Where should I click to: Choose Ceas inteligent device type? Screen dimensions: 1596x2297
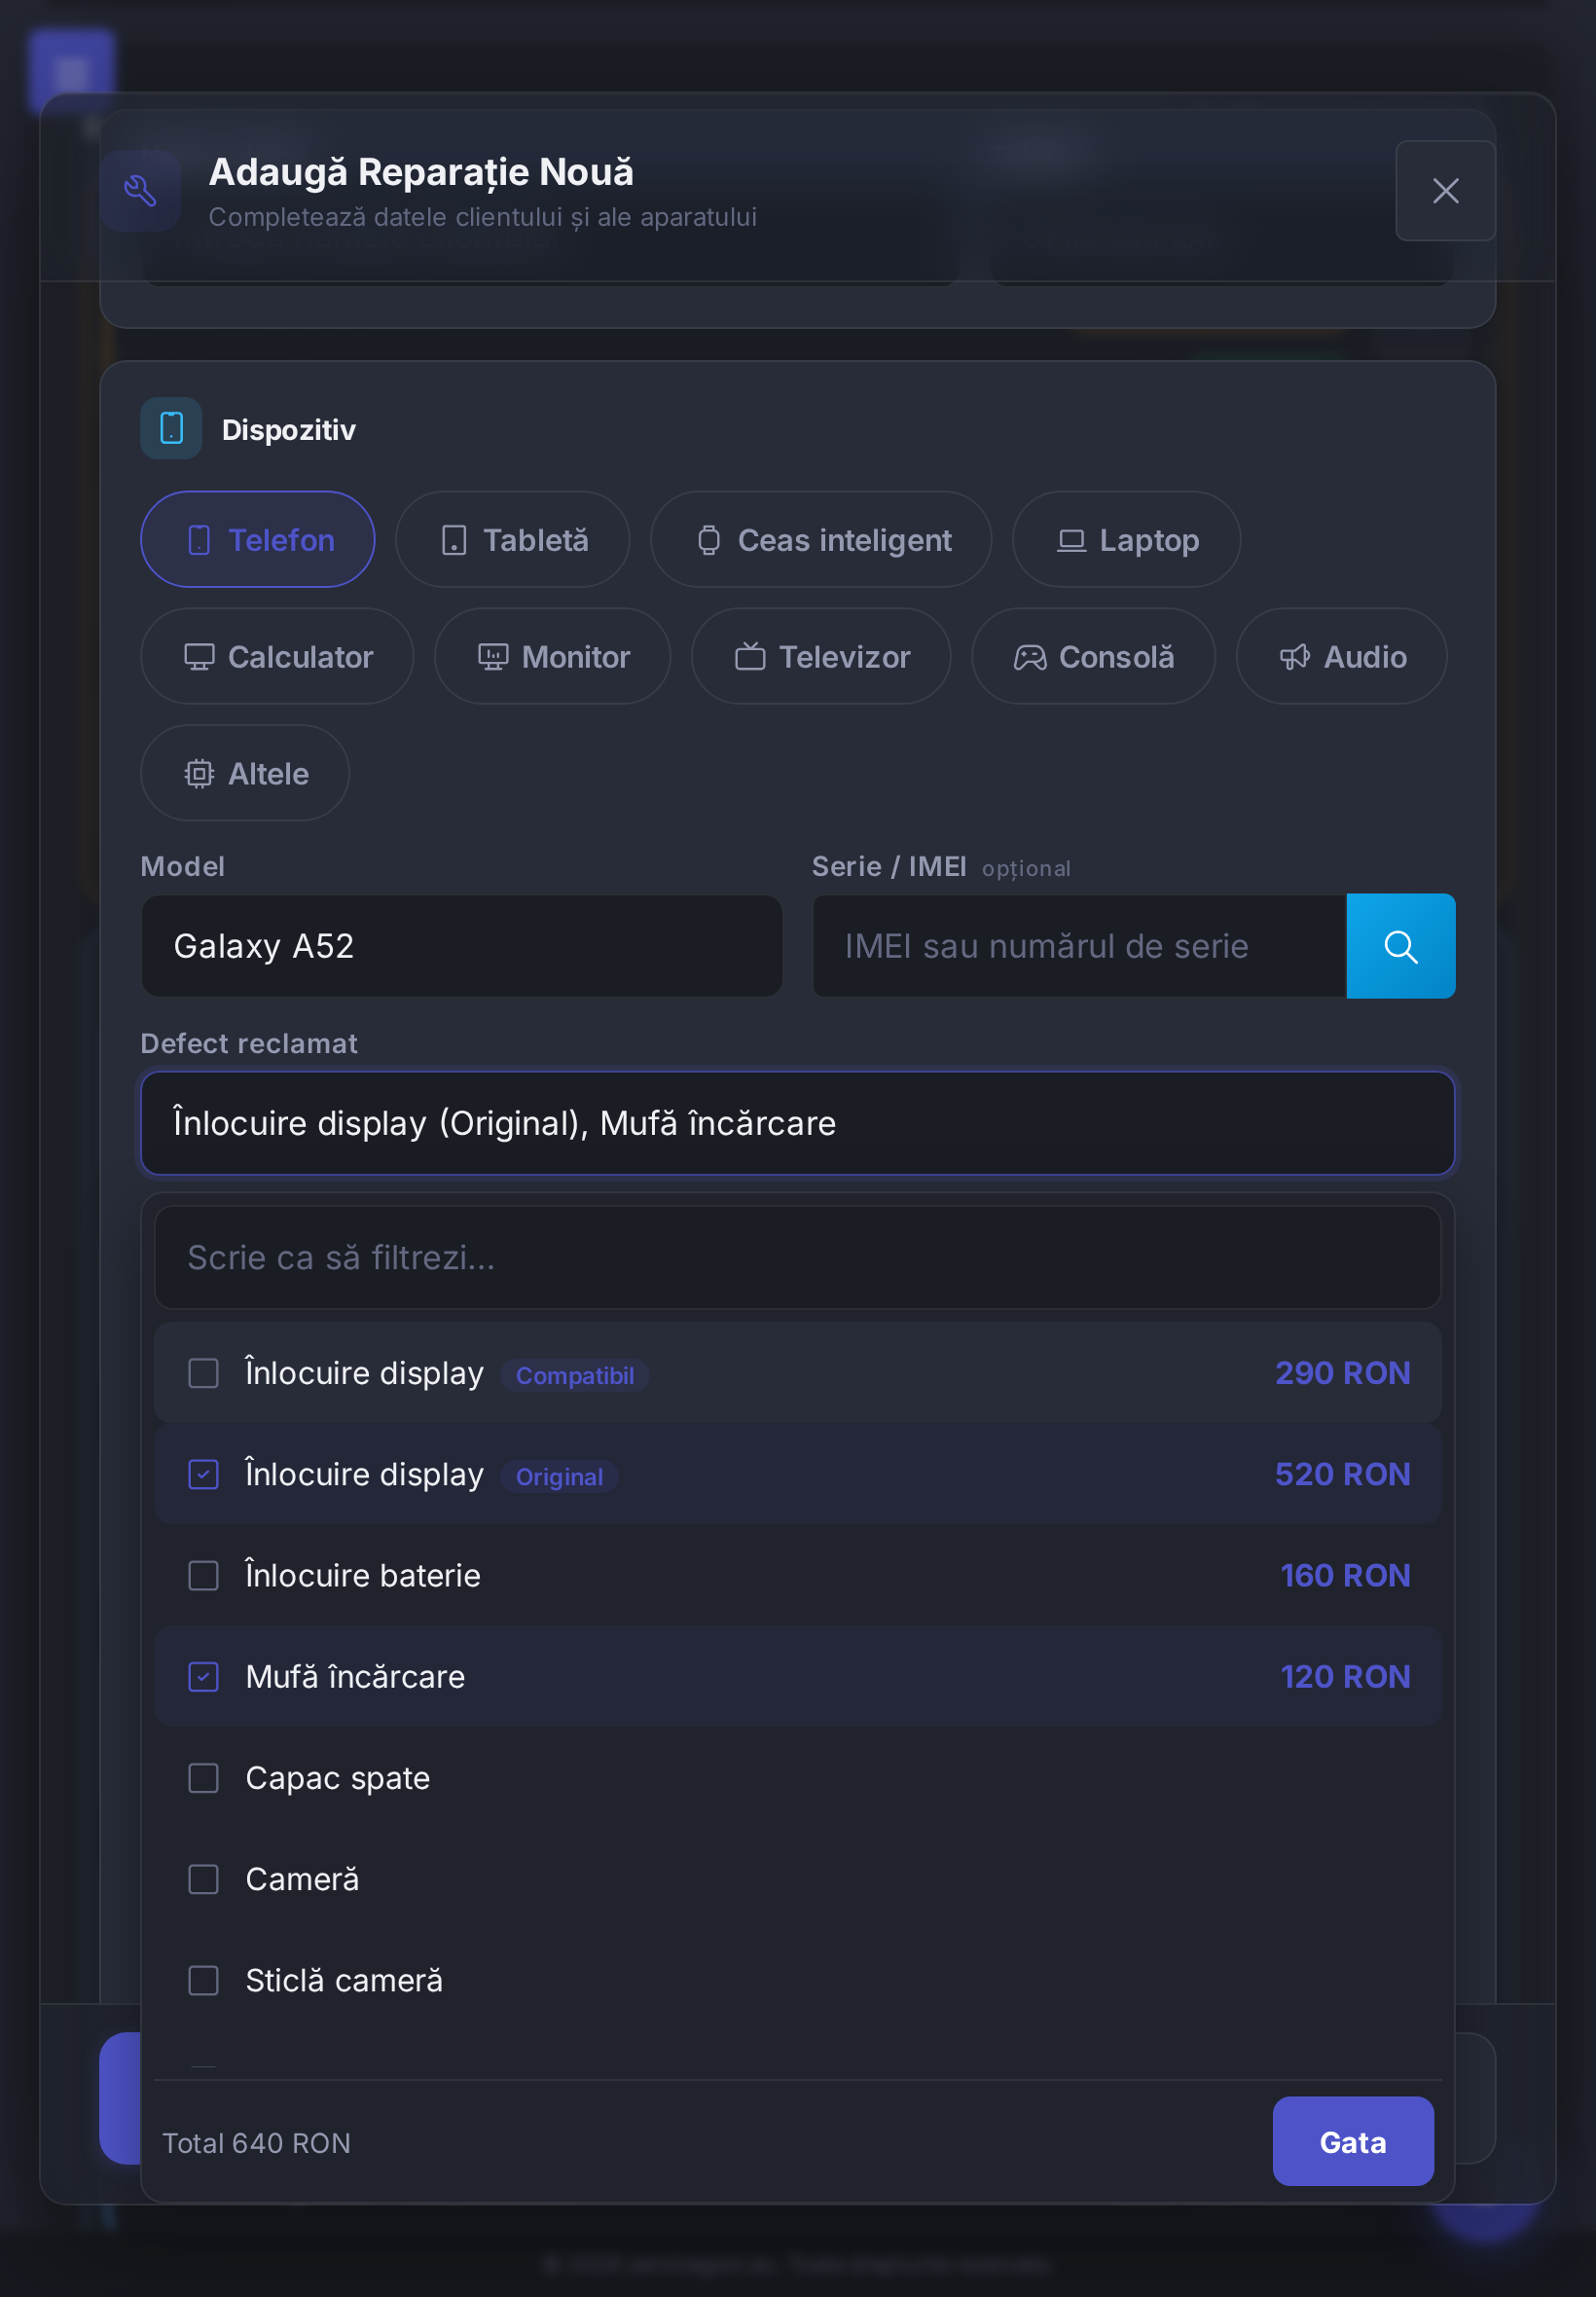[821, 540]
